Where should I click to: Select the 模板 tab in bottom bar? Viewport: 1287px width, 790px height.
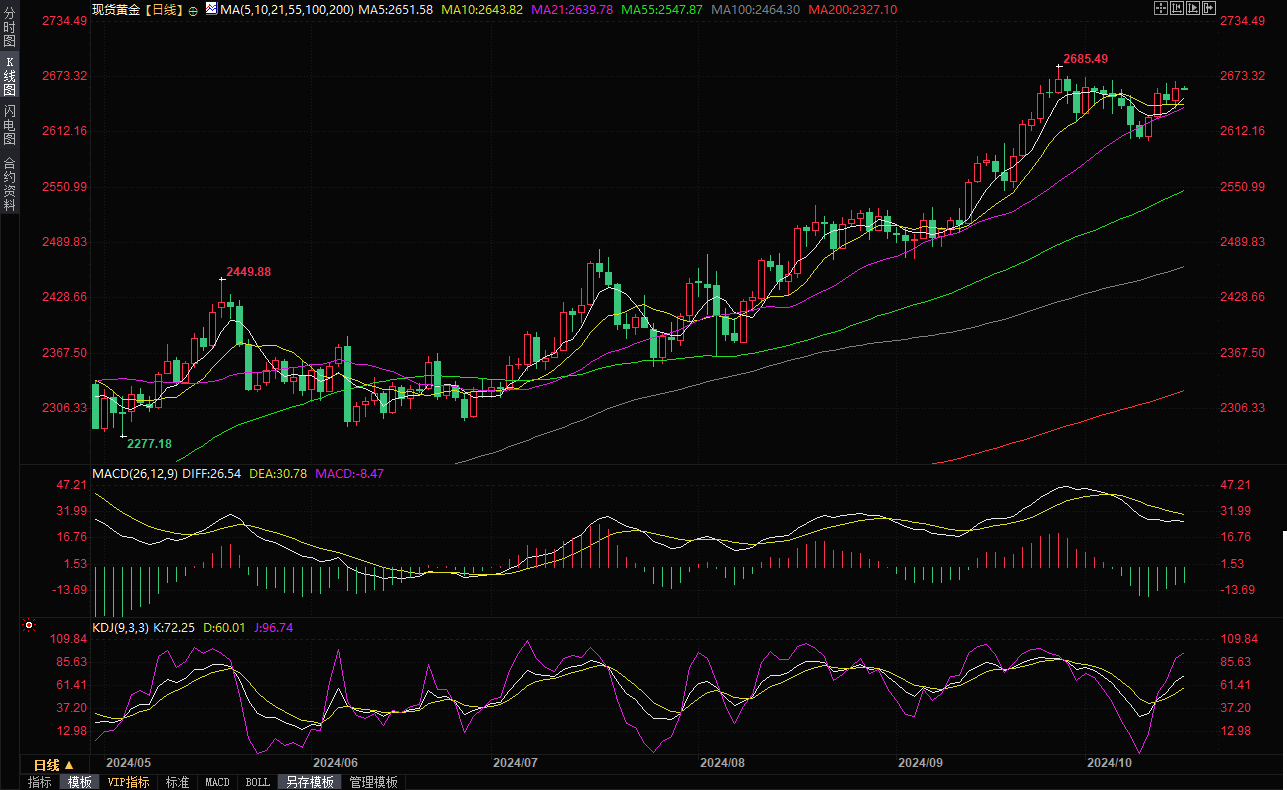click(x=79, y=782)
